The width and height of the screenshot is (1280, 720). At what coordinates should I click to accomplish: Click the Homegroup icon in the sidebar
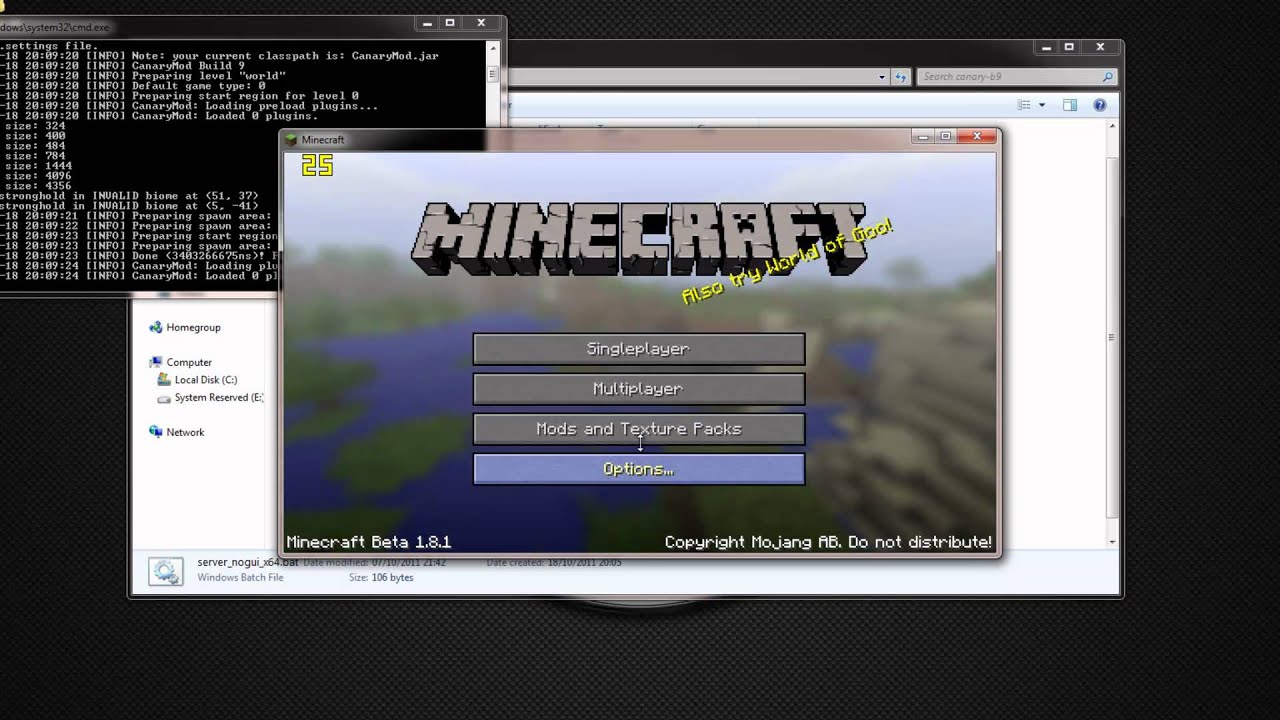click(x=155, y=327)
